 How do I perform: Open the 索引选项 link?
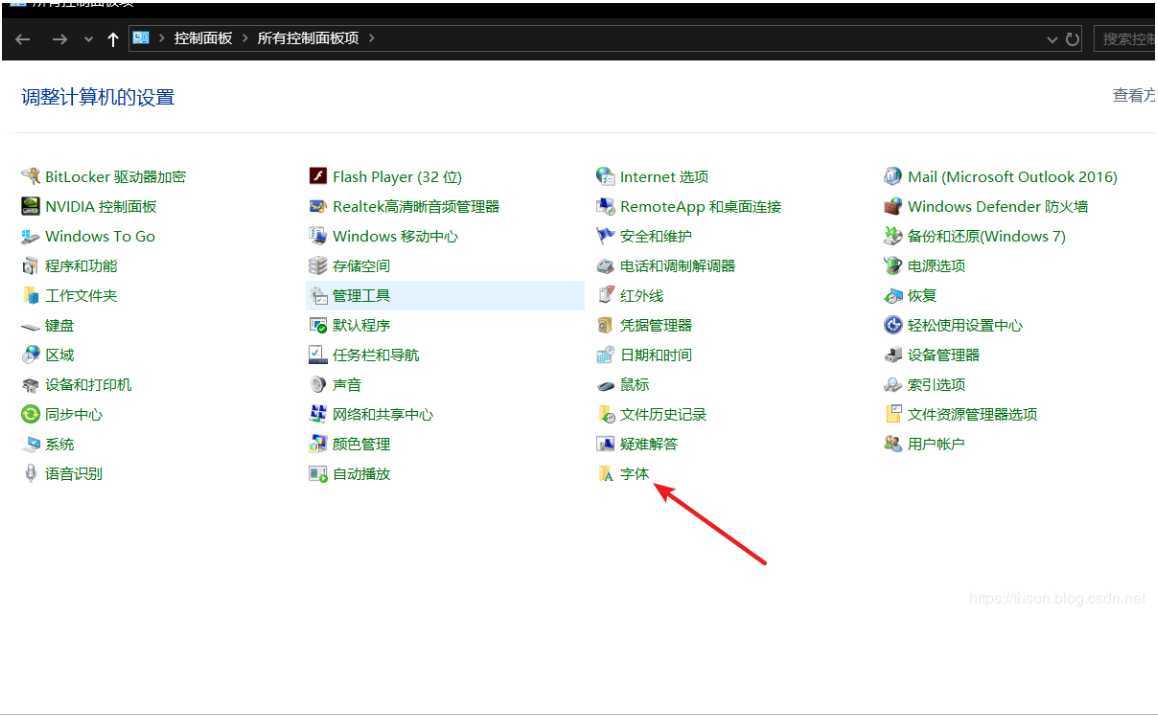(936, 385)
